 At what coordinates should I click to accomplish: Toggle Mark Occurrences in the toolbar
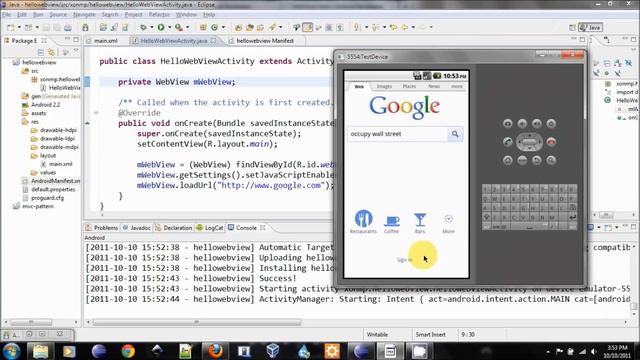click(307, 27)
